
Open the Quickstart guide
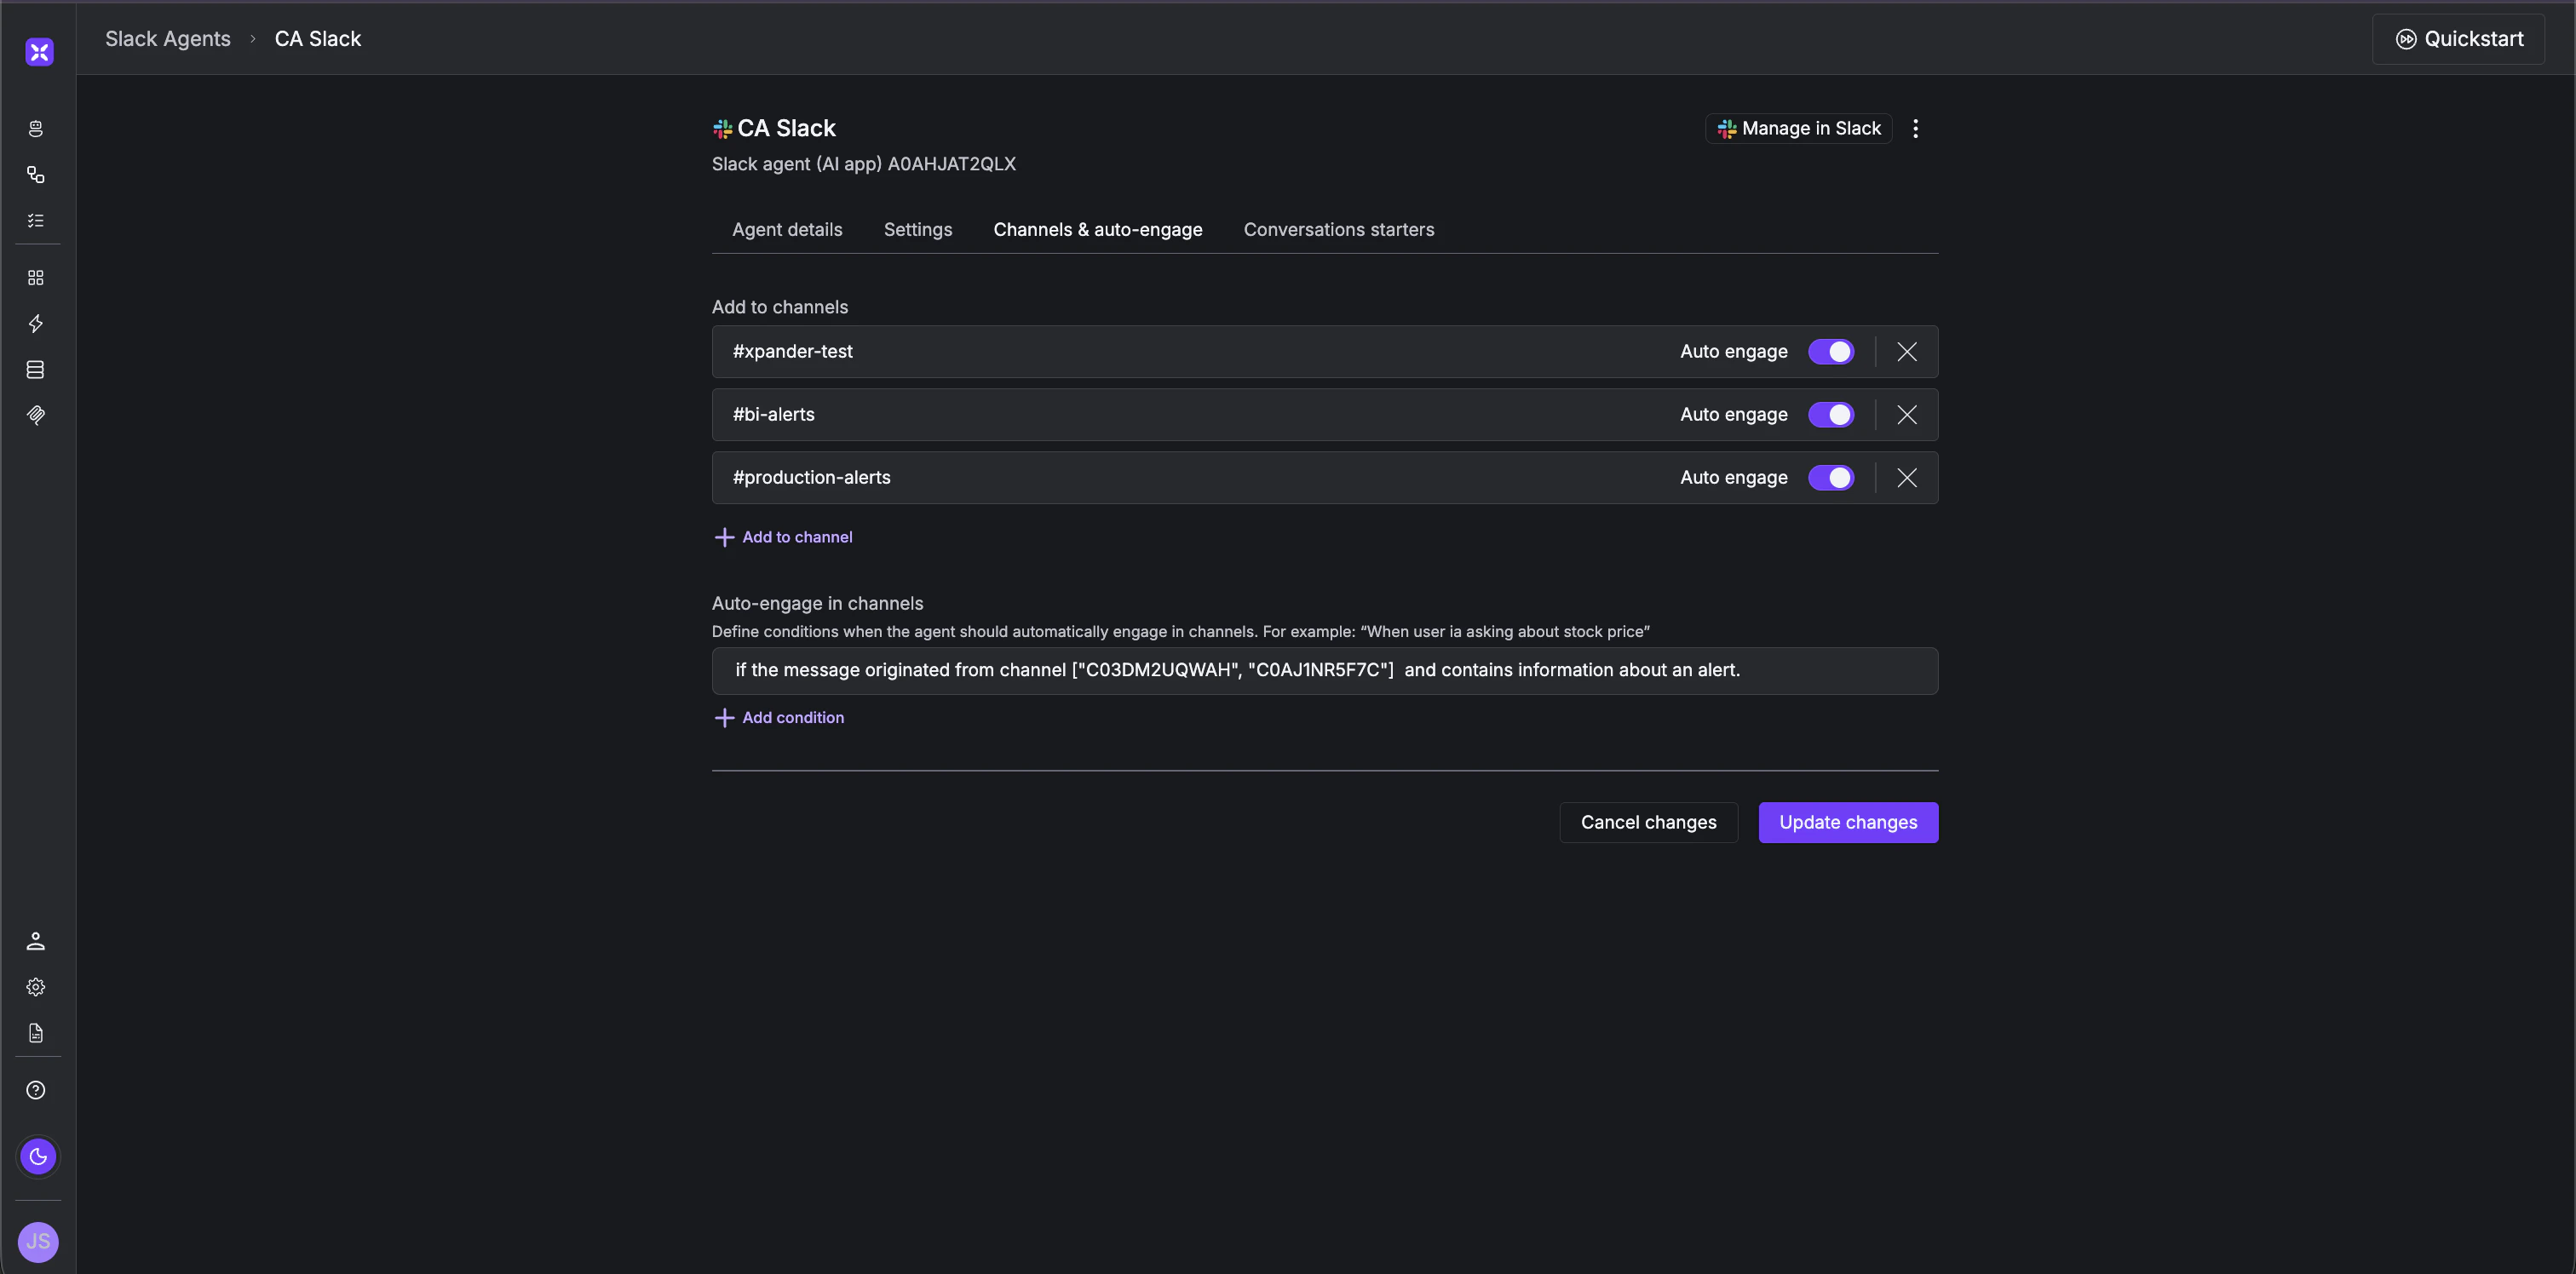tap(2459, 39)
